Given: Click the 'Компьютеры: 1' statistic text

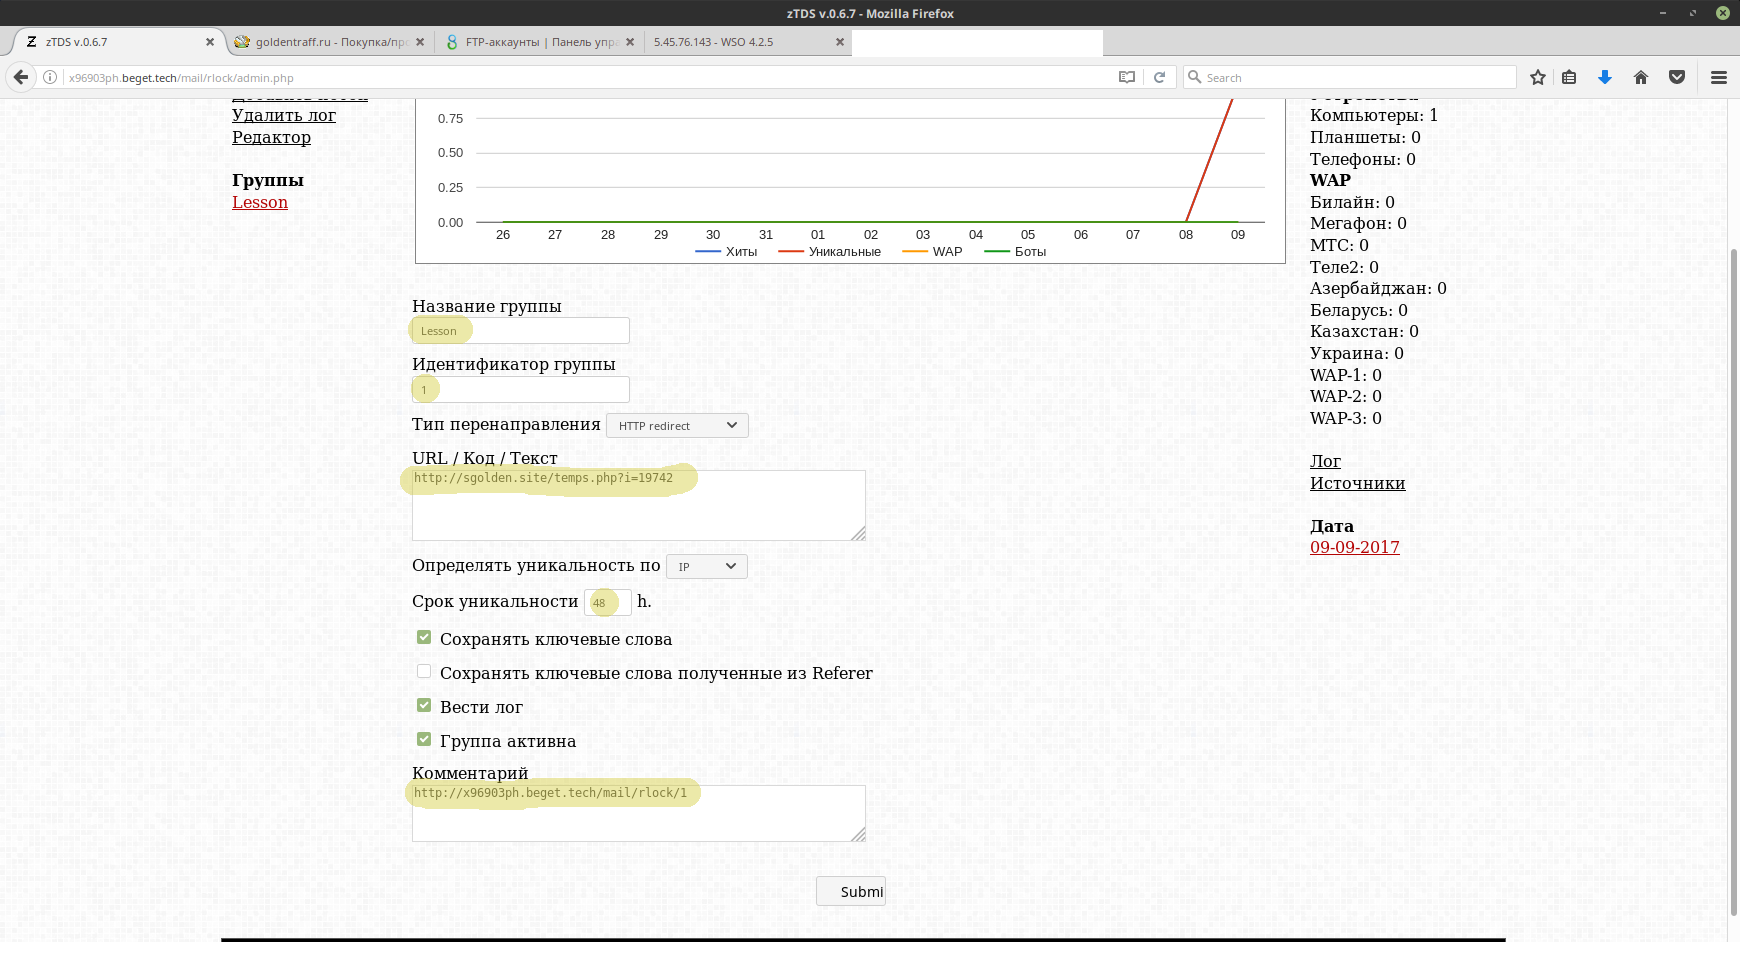Looking at the screenshot, I should pos(1374,115).
